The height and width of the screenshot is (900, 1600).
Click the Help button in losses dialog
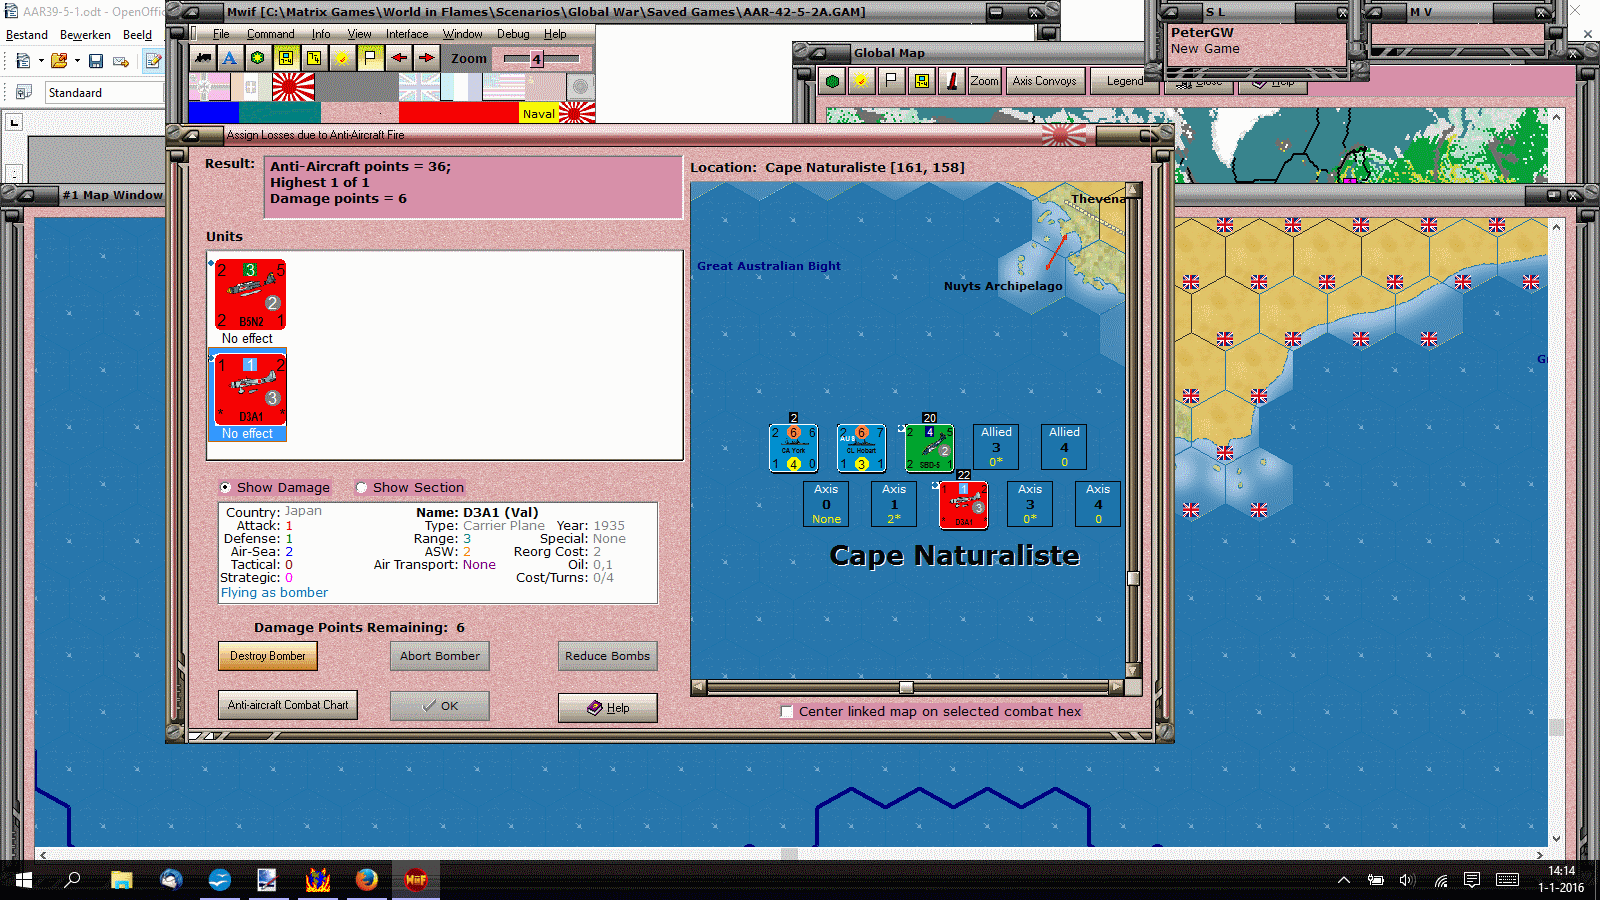(608, 708)
